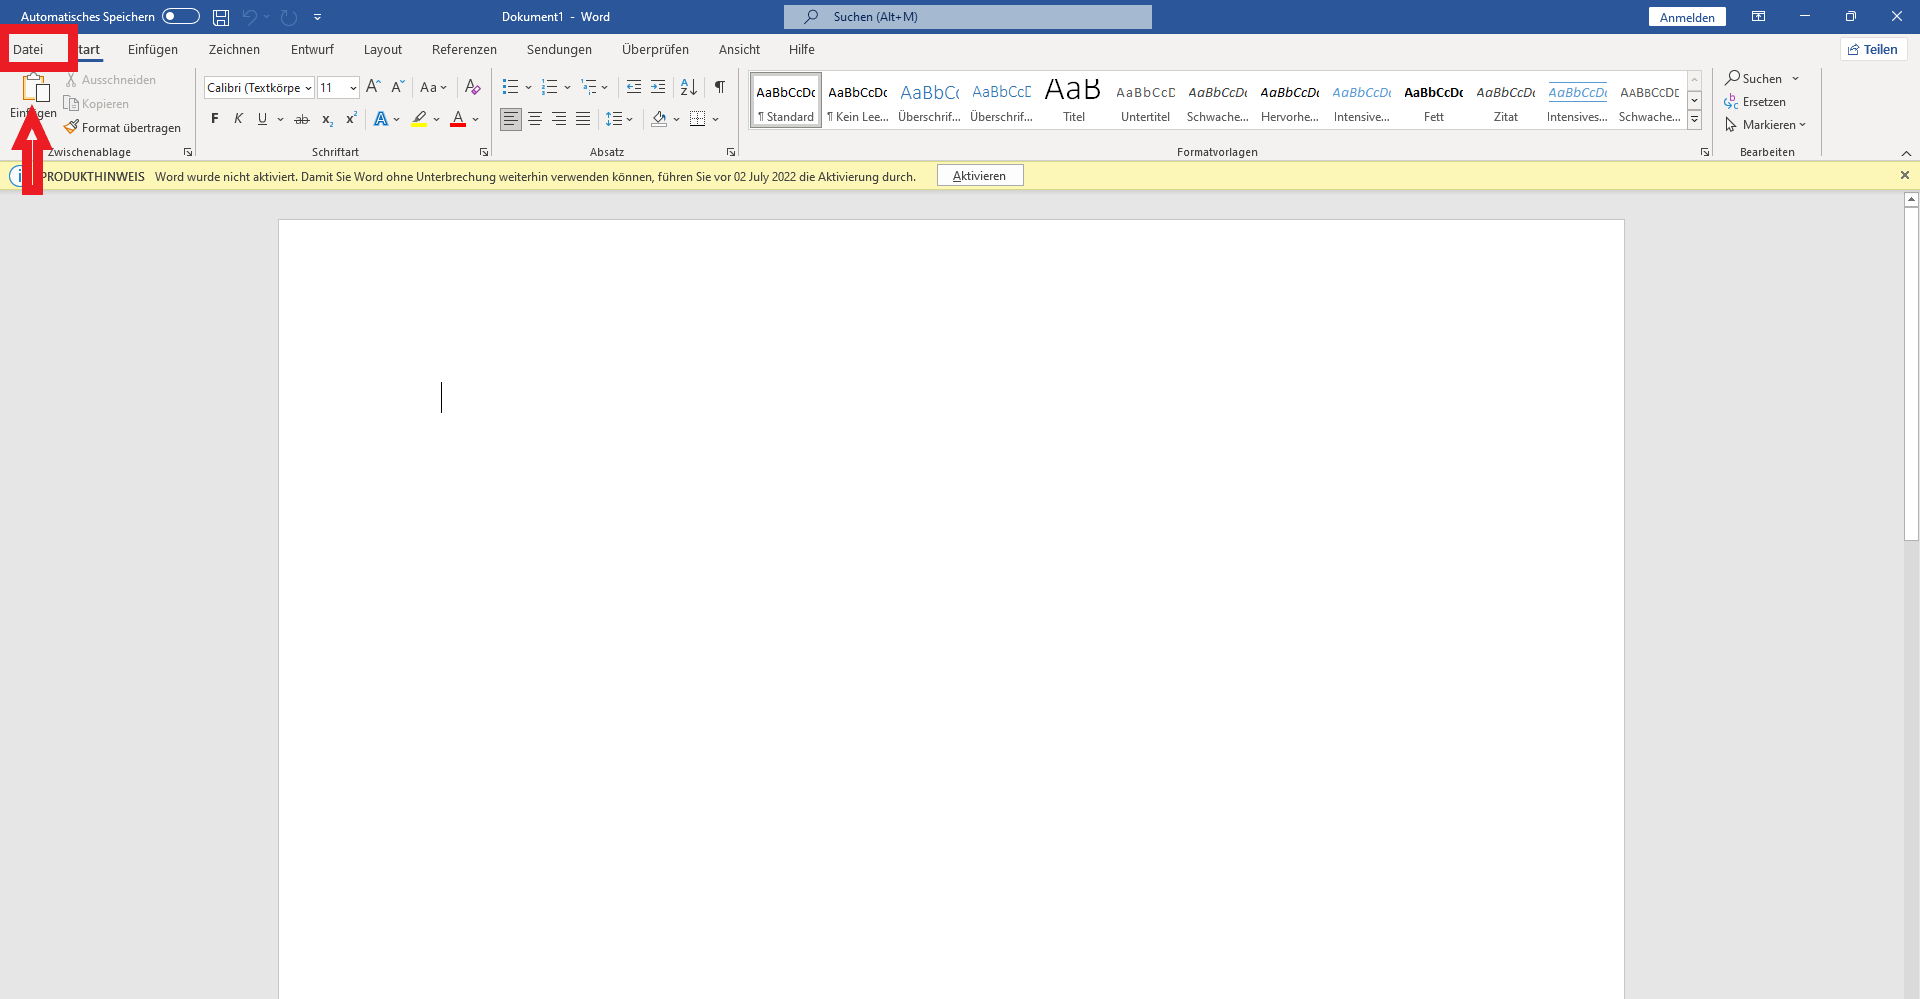Apply shading paint bucket color

coord(659,119)
